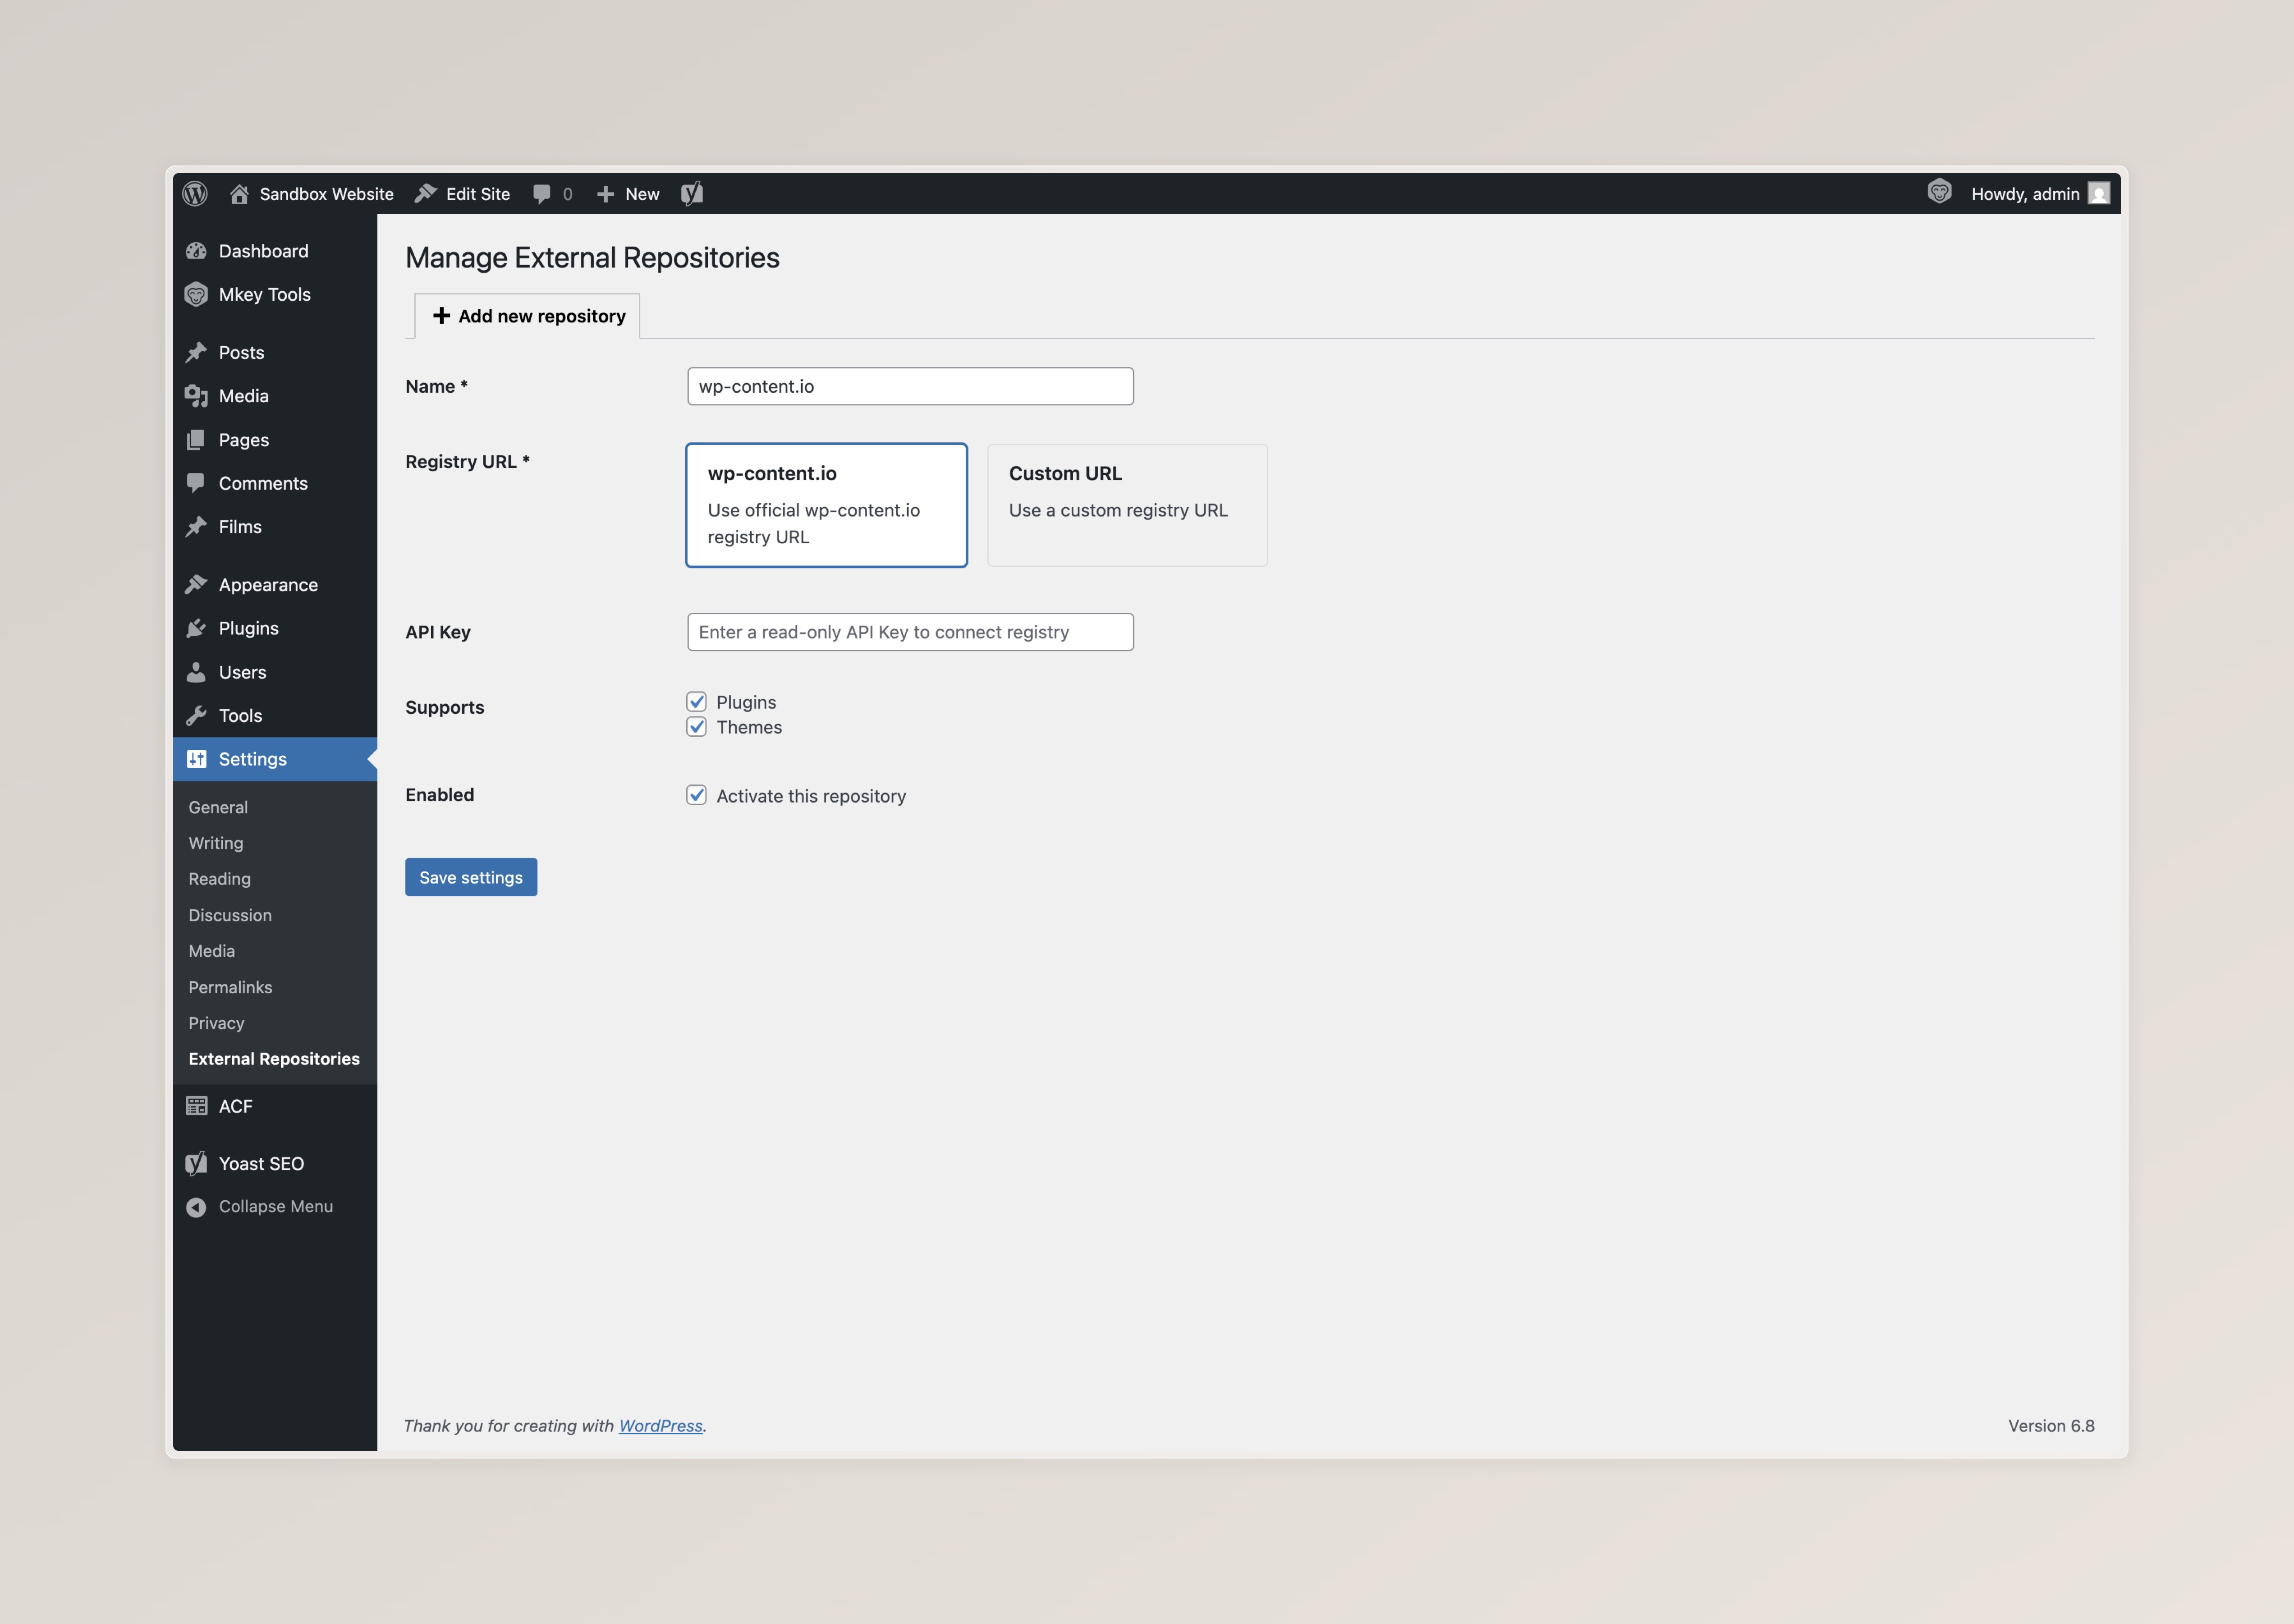2294x1624 pixels.
Task: Click the Posts pin icon
Action: pos(196,352)
